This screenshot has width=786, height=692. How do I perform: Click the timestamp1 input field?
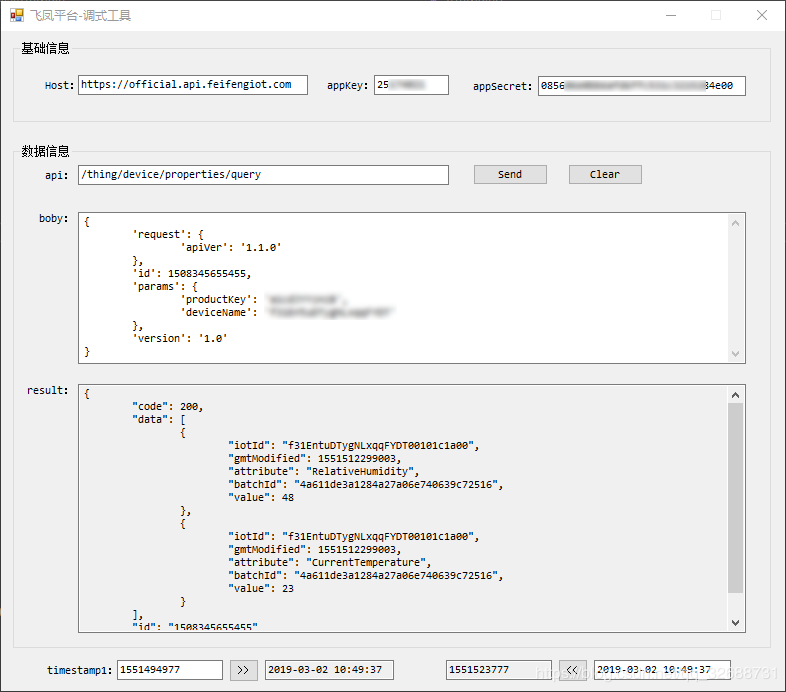pos(170,670)
